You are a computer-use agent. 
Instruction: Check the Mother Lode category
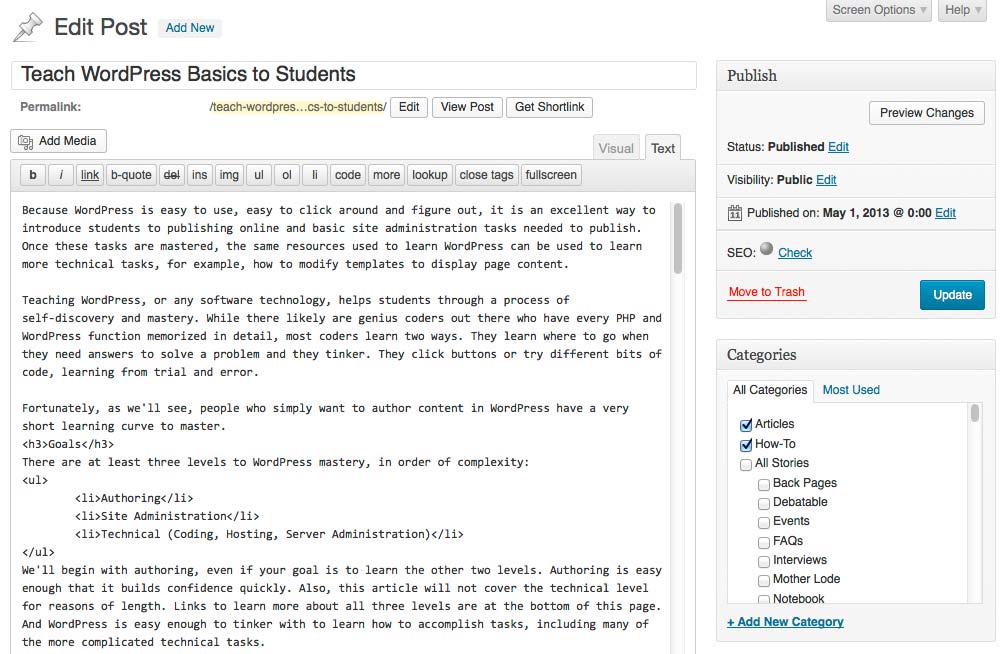pyautogui.click(x=764, y=581)
